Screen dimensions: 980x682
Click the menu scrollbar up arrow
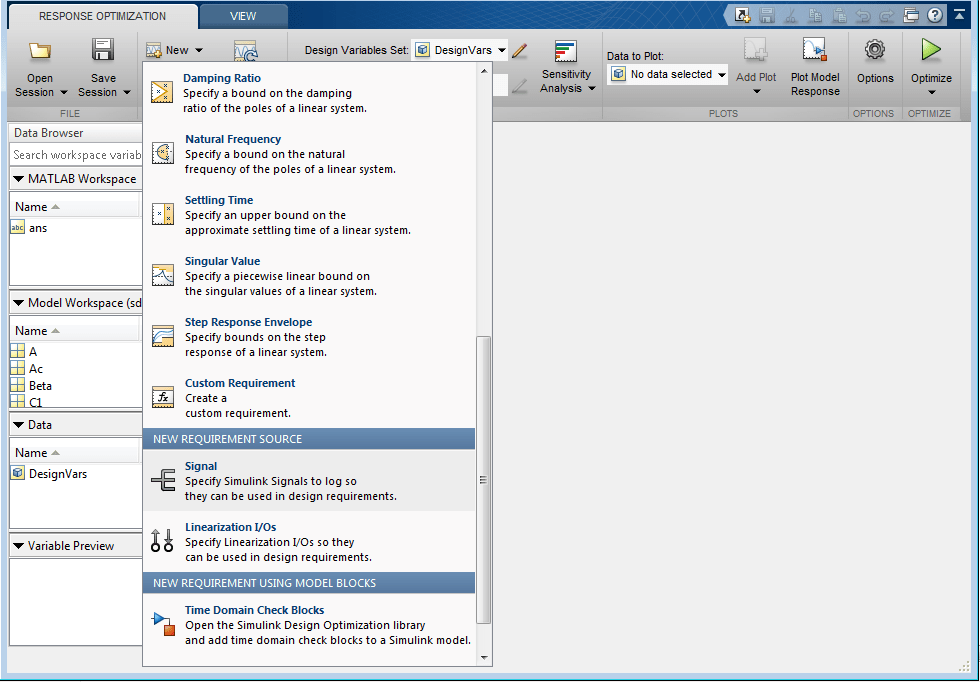click(x=484, y=71)
